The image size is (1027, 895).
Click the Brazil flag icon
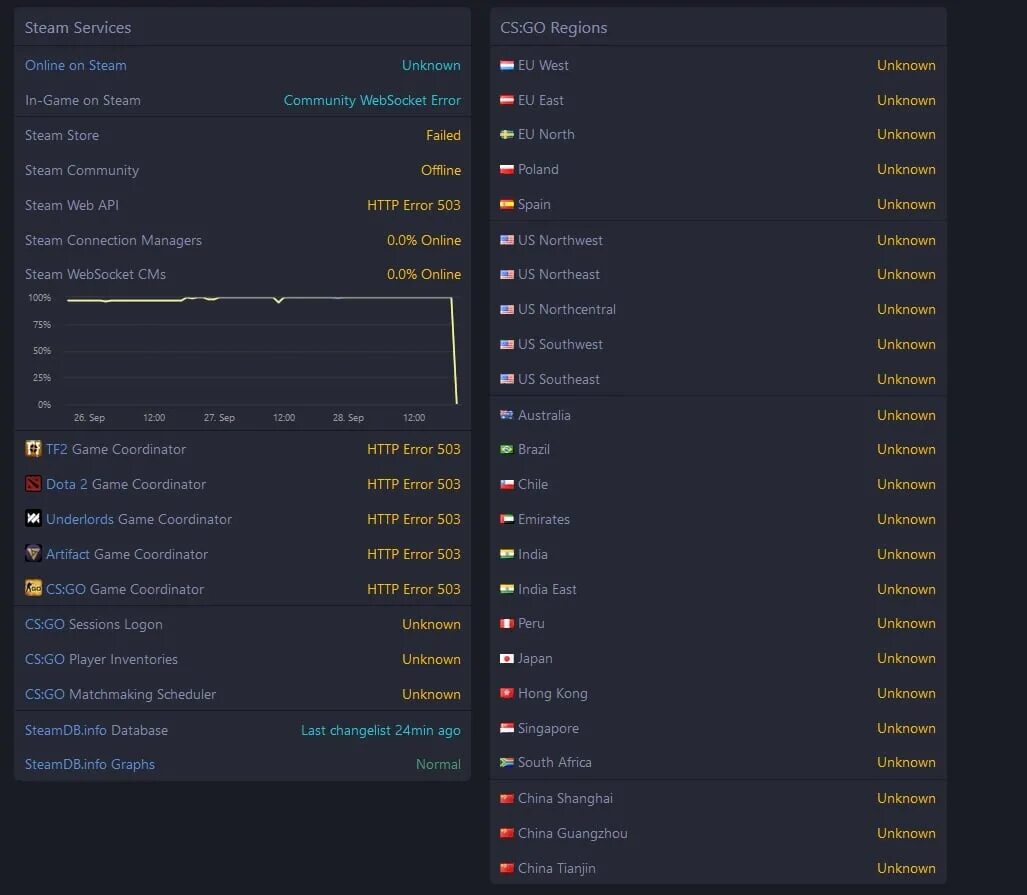(506, 449)
